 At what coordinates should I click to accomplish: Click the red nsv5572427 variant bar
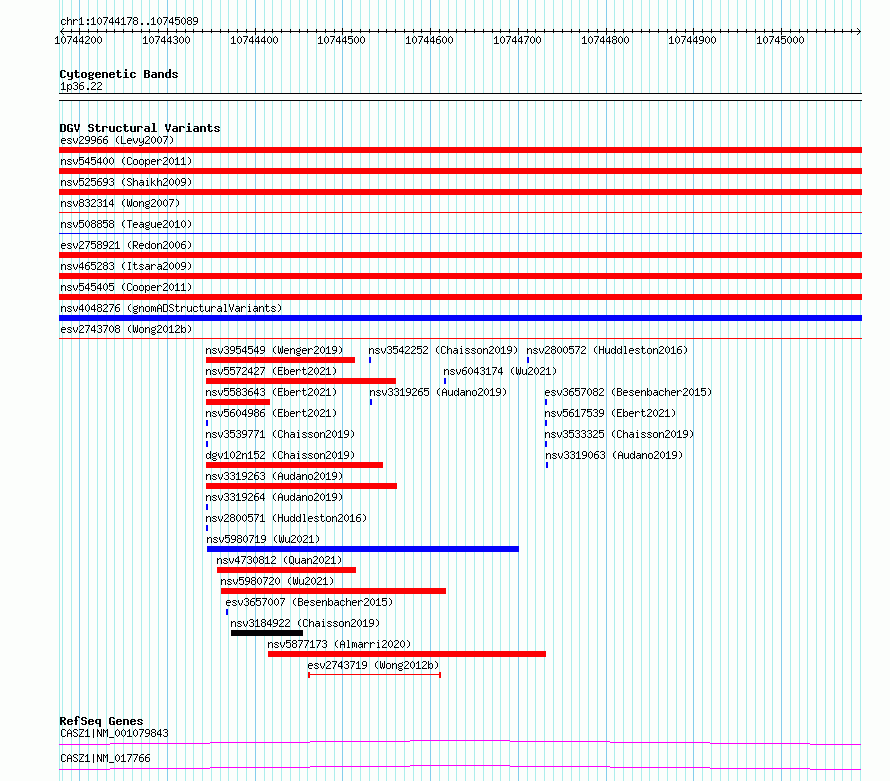coord(301,381)
